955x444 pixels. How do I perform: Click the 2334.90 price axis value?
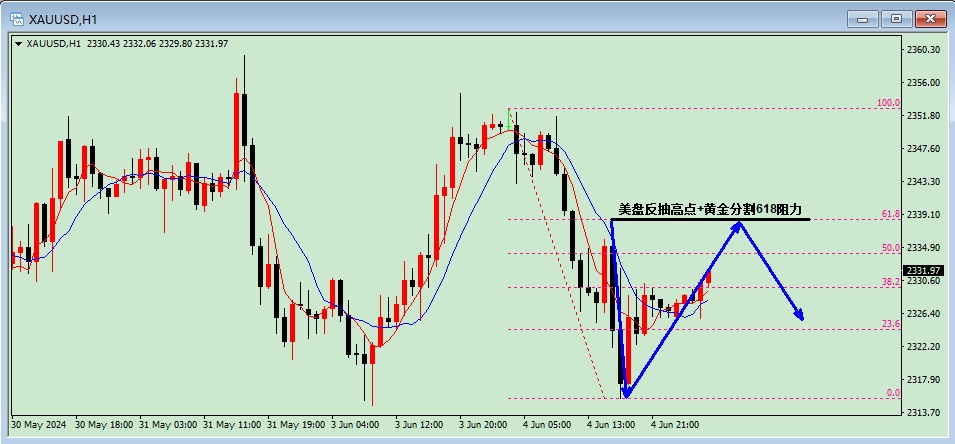[x=923, y=248]
